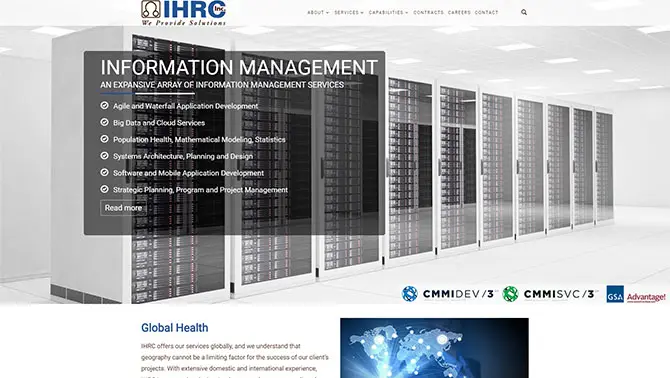Select 'Software and Mobile Application Development' text
The image size is (670, 378).
[x=188, y=173]
